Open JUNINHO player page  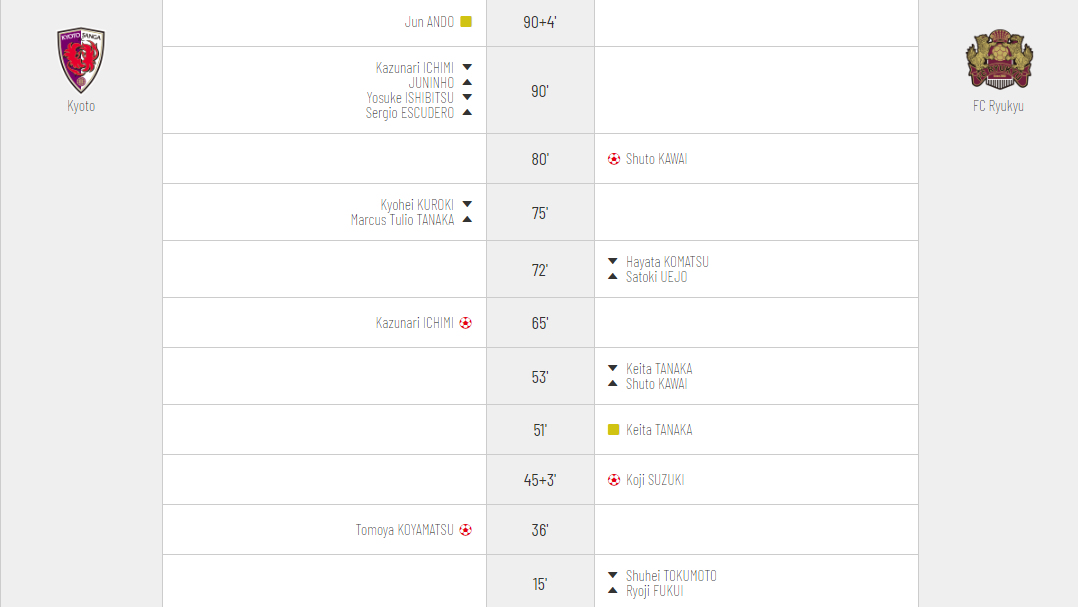pyautogui.click(x=431, y=83)
